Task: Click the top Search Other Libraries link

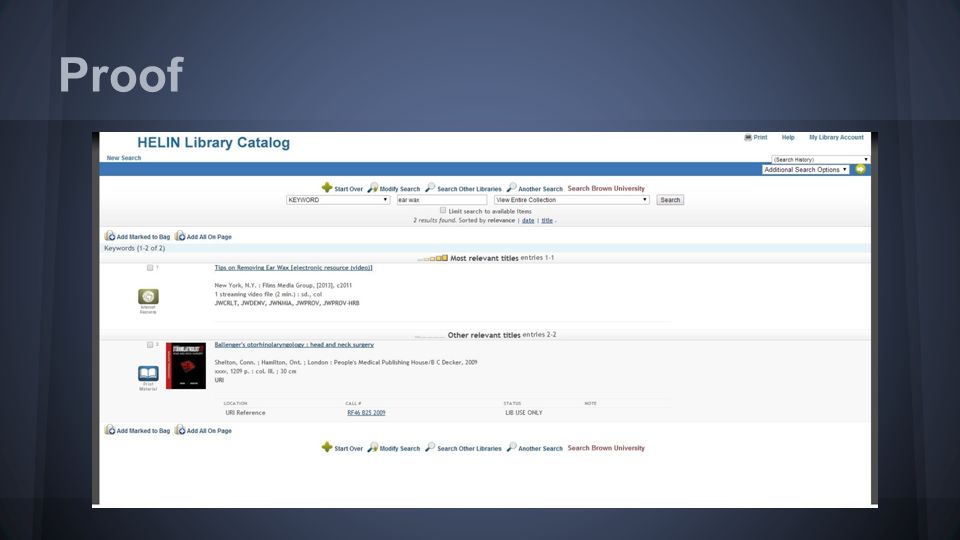Action: pos(469,189)
